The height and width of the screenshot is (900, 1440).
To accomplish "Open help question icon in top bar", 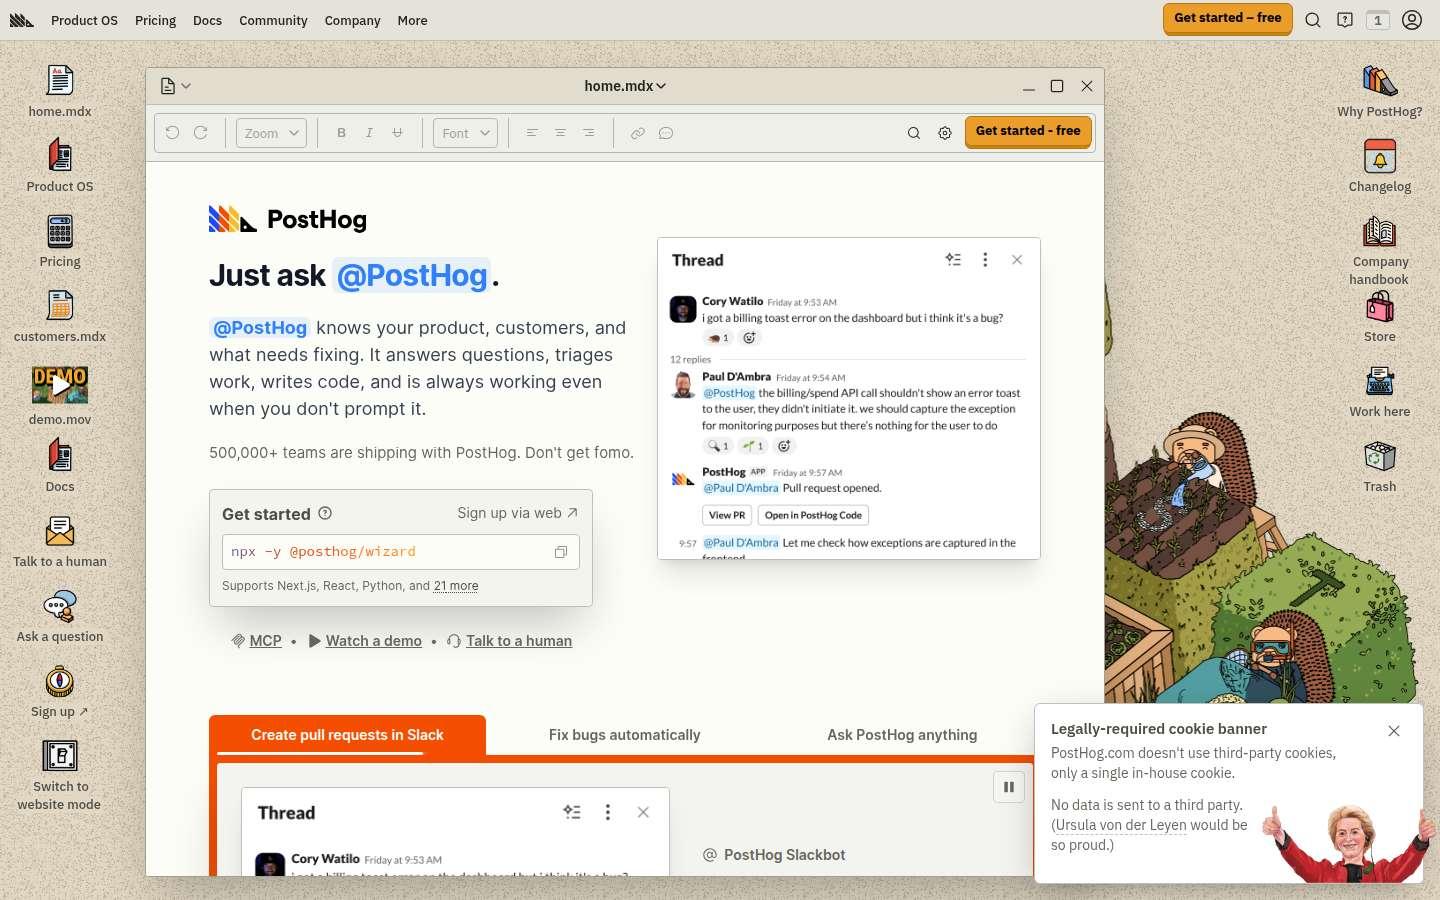I will [x=1345, y=20].
